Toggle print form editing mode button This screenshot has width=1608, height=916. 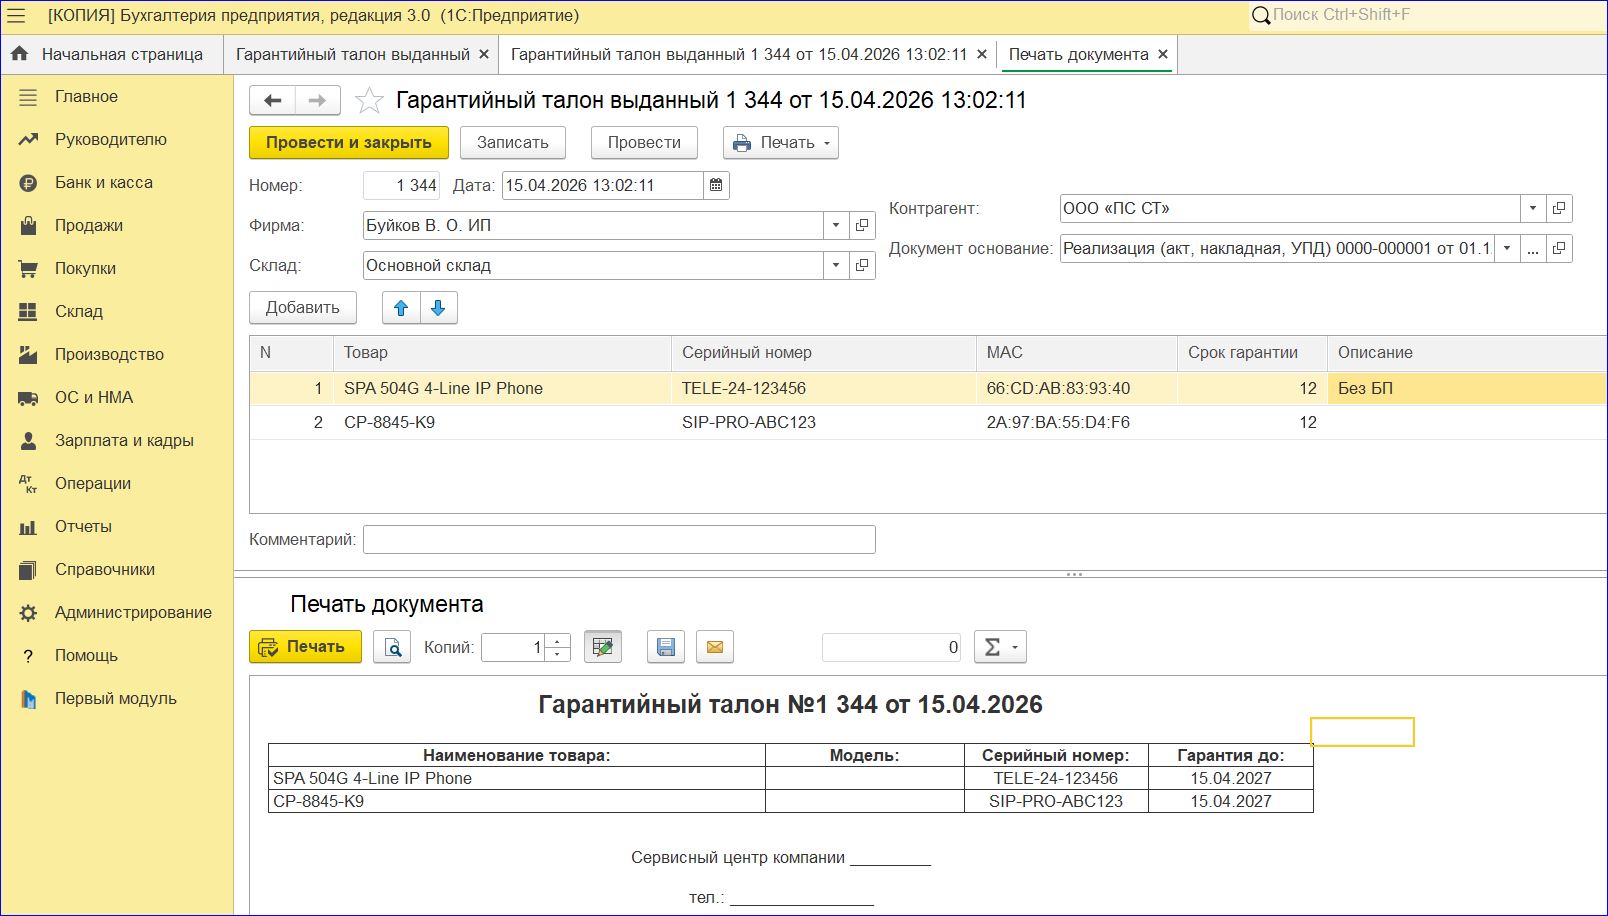[x=603, y=647]
